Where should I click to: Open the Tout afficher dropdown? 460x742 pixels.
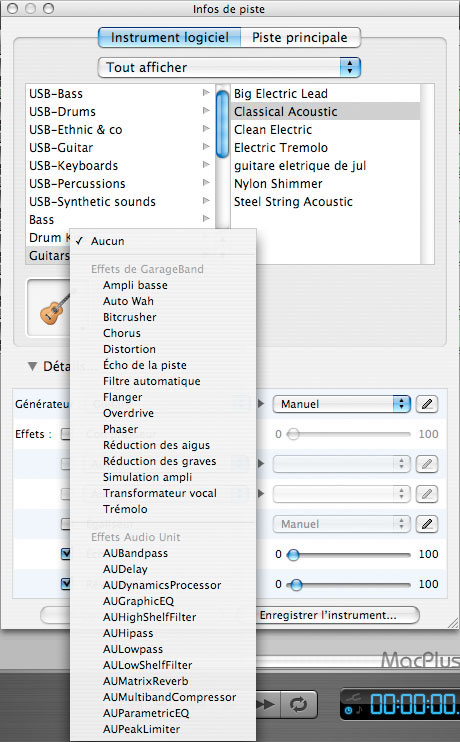coord(229,67)
